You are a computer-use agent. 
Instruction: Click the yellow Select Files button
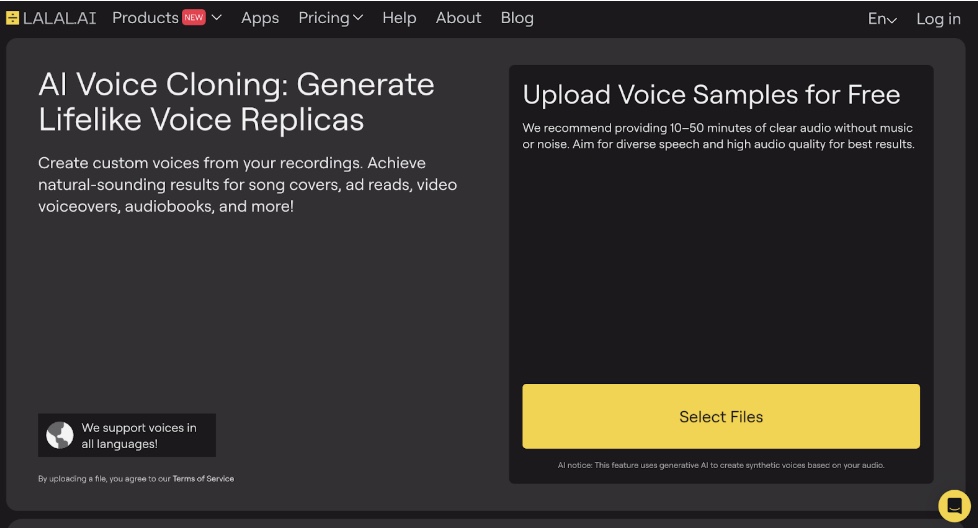tap(721, 416)
